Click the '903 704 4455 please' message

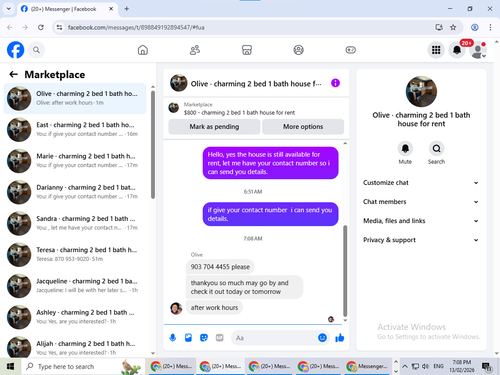click(220, 267)
